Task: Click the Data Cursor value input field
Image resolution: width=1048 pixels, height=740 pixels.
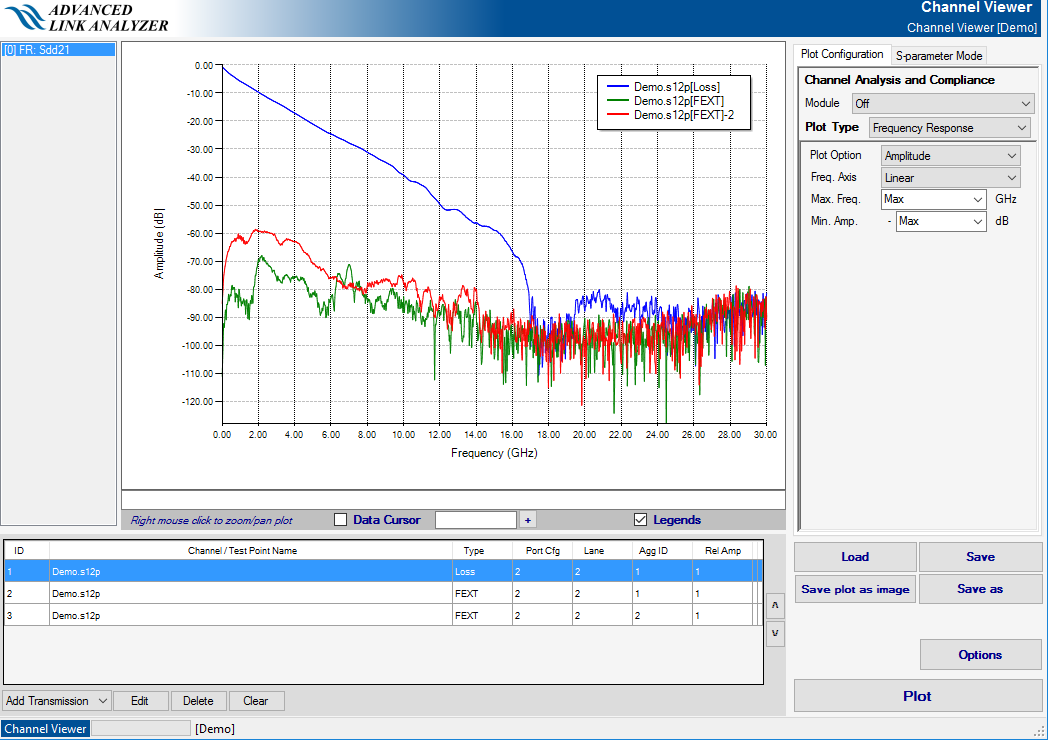Action: (x=475, y=520)
